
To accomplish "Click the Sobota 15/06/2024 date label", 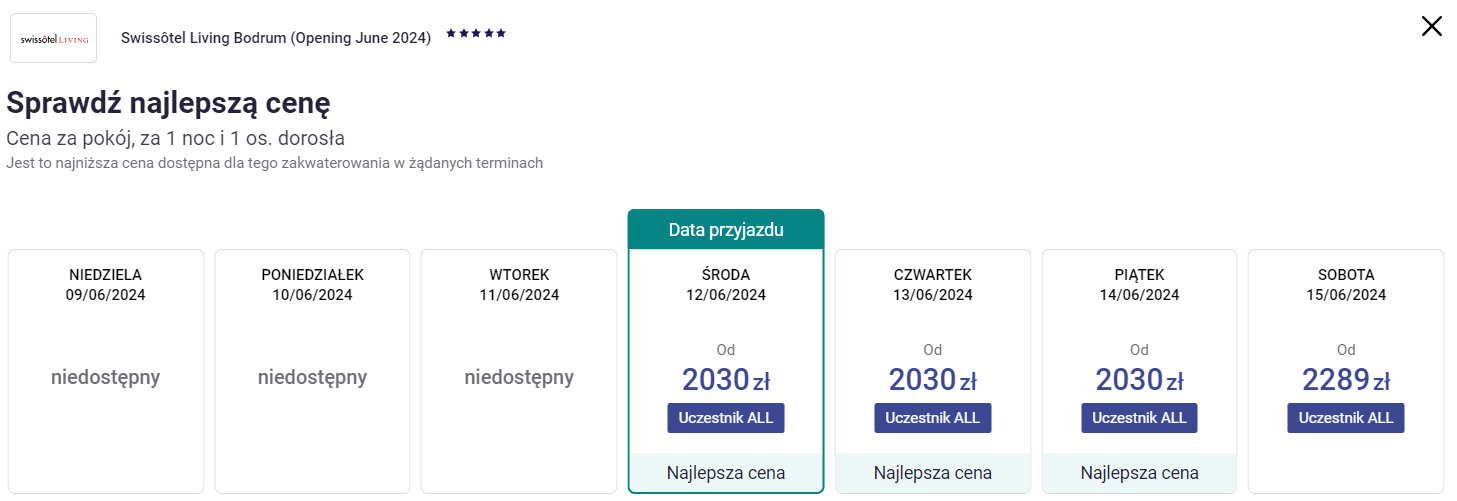I will 1346,285.
